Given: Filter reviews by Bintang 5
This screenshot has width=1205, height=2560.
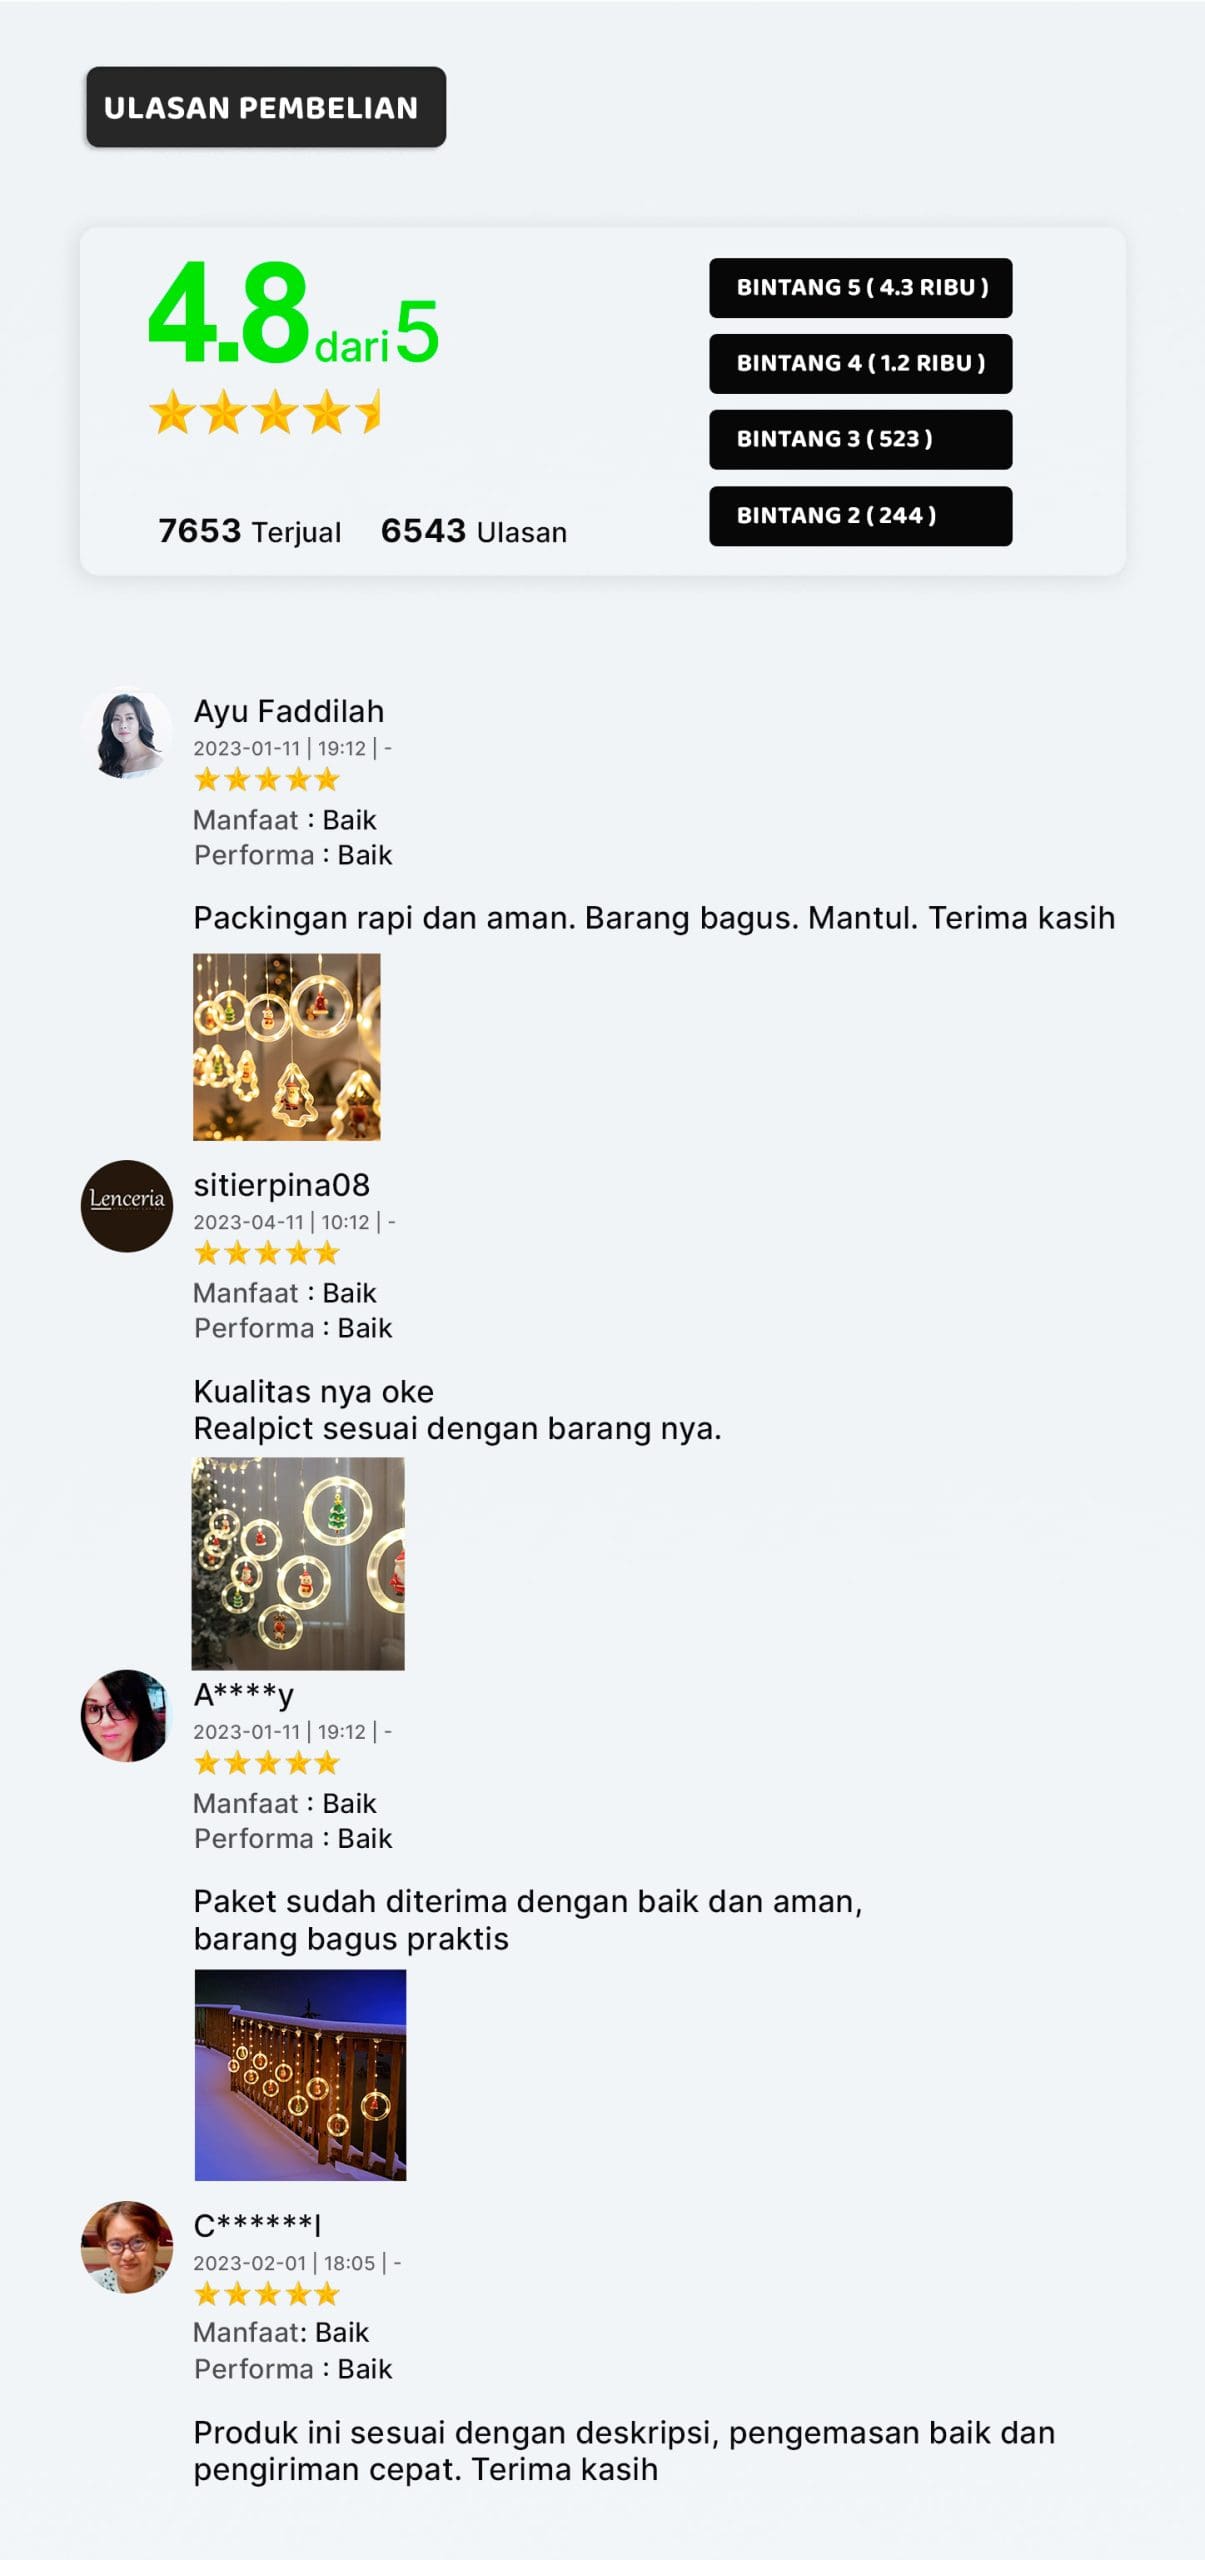Looking at the screenshot, I should tap(861, 288).
